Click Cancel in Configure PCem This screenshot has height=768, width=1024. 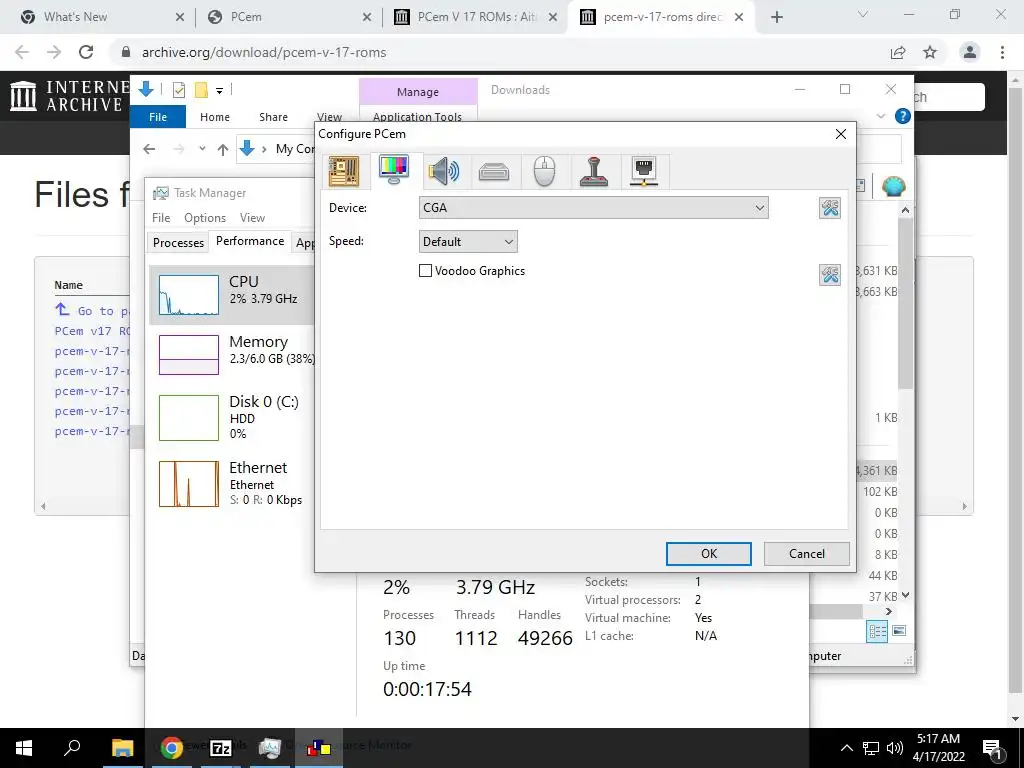[x=807, y=554]
